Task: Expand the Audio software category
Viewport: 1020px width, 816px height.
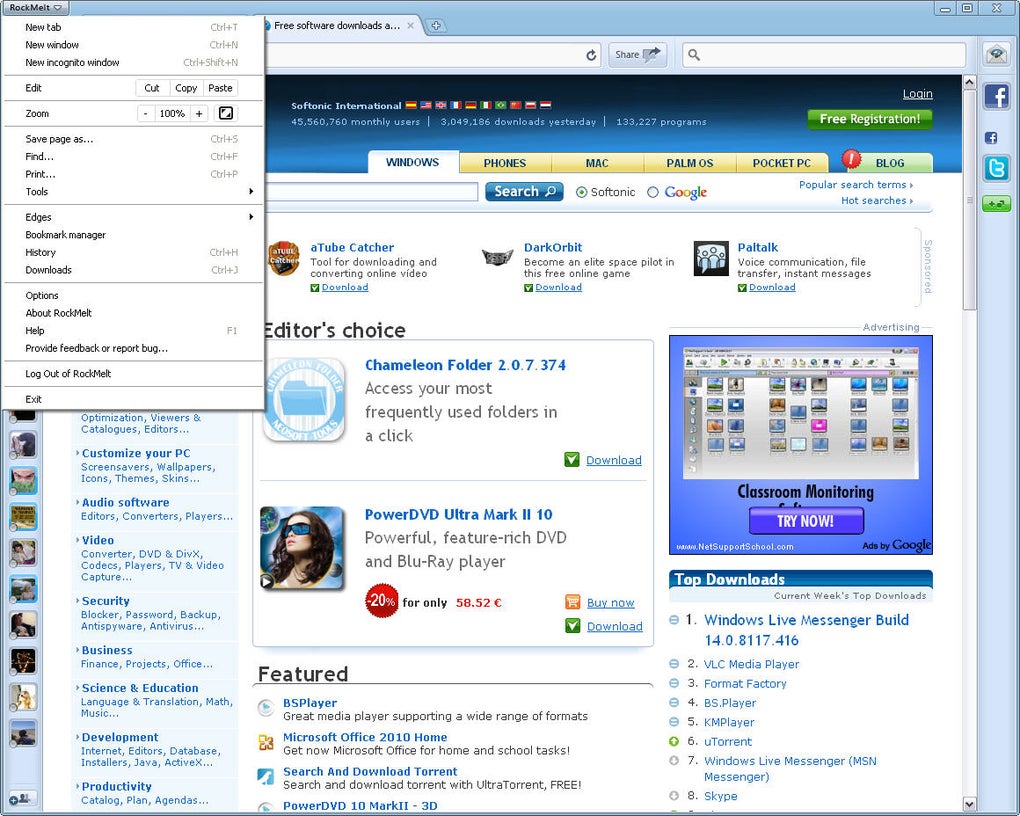Action: (126, 502)
